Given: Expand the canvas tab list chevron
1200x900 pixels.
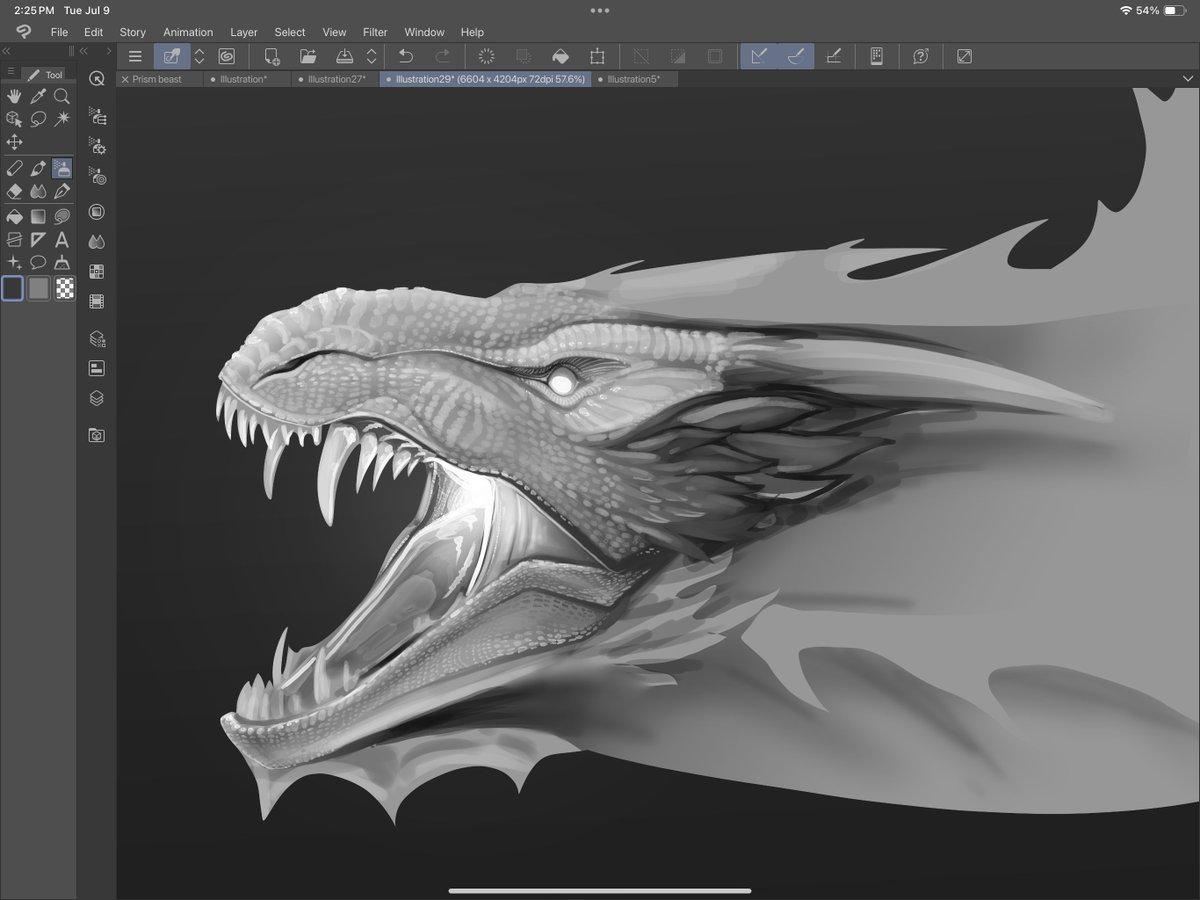Looking at the screenshot, I should tap(1187, 79).
